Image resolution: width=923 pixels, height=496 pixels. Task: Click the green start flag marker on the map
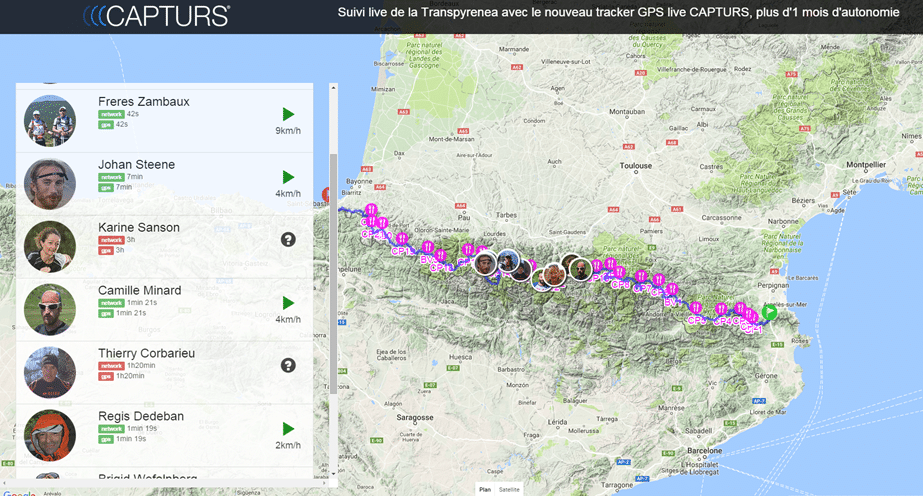point(769,312)
